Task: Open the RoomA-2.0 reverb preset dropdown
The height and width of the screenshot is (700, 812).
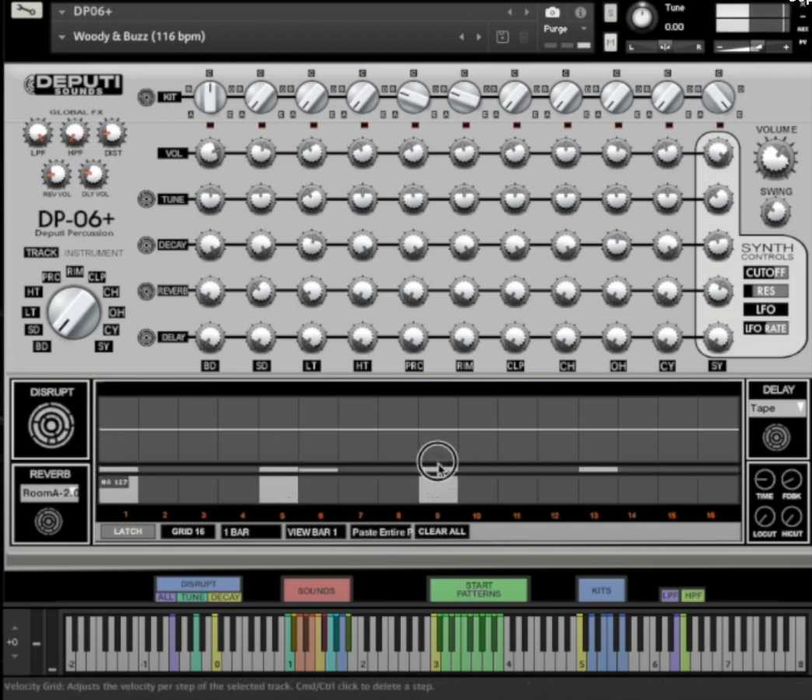Action: click(49, 493)
